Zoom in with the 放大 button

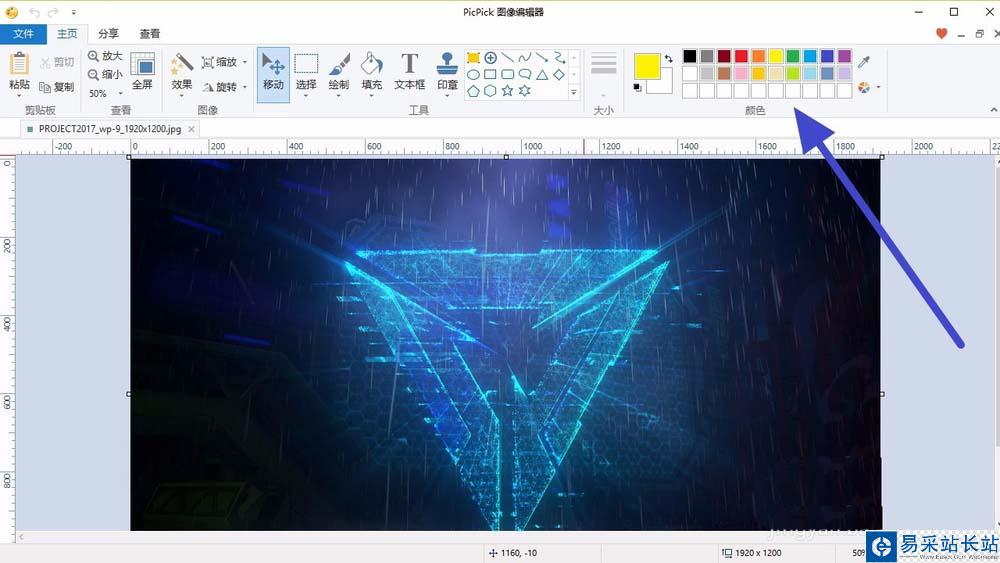click(105, 56)
